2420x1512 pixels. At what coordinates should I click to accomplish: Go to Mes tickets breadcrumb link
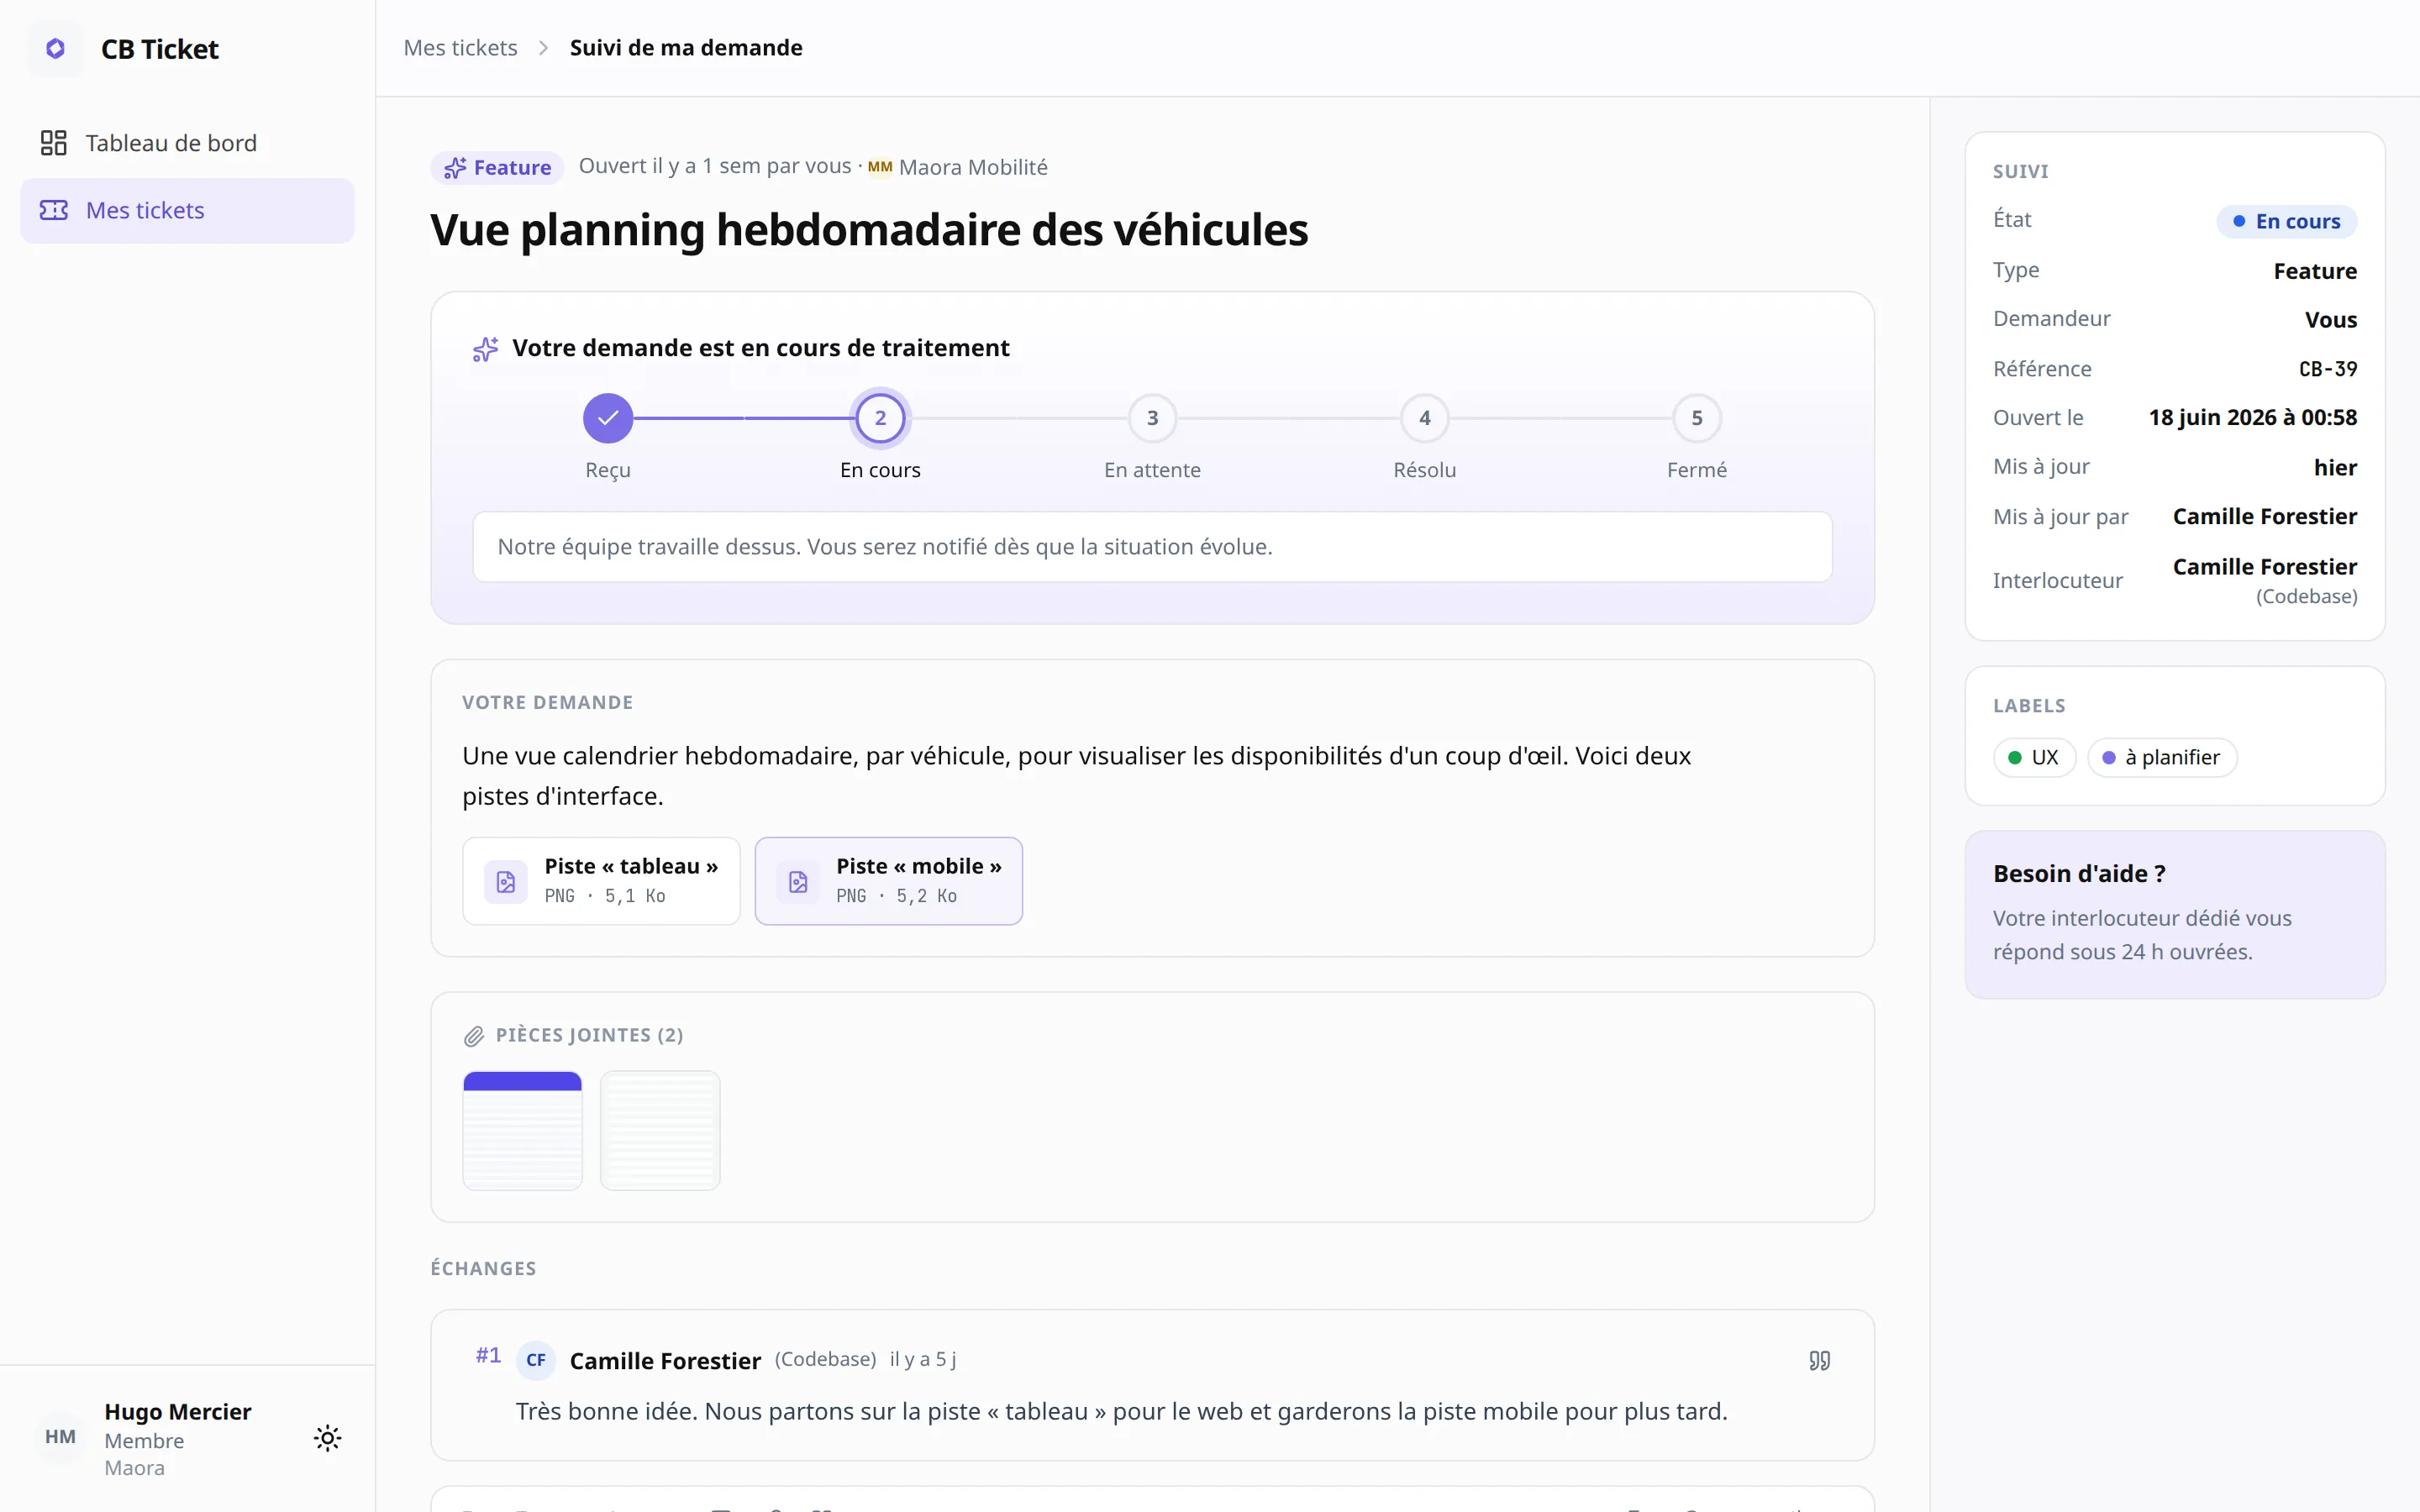click(x=460, y=48)
